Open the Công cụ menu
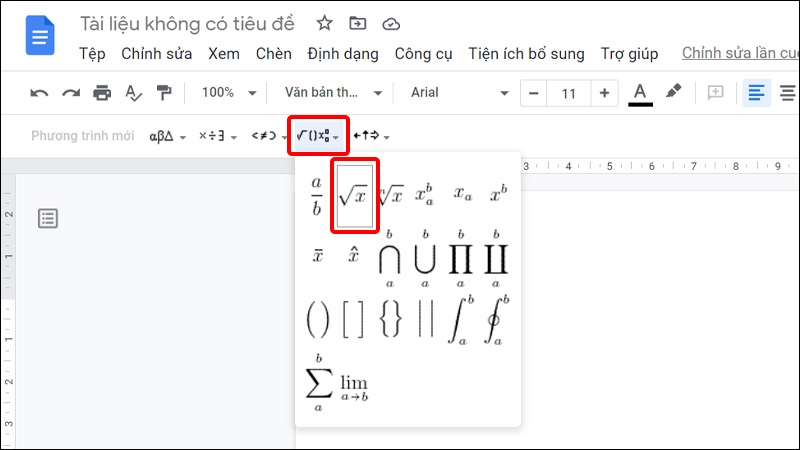800x450 pixels. (423, 54)
